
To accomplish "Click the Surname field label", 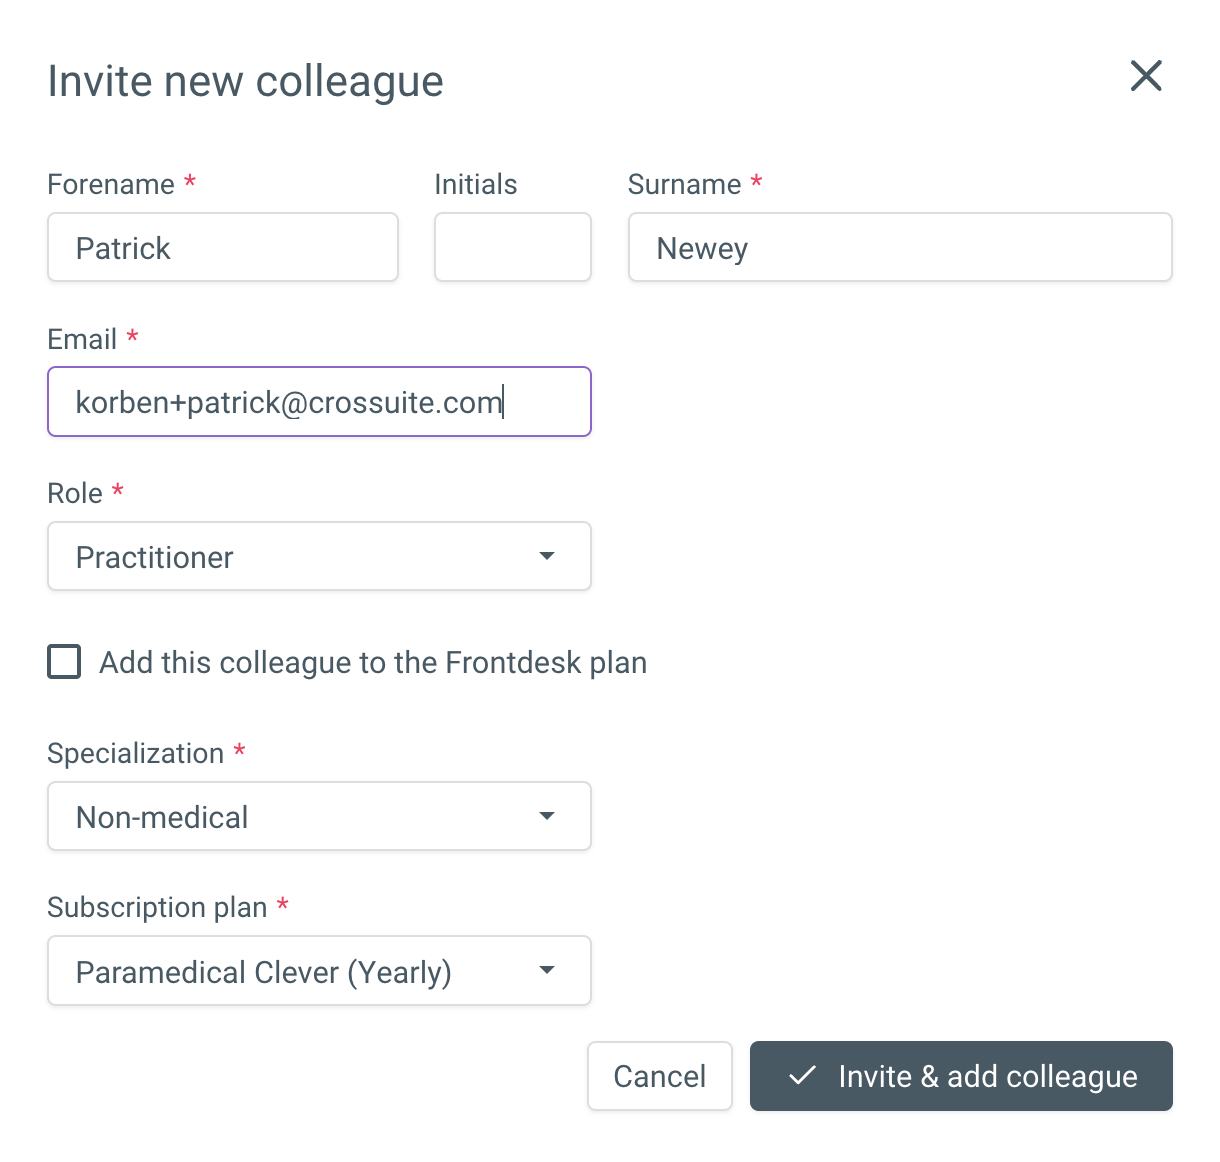I will pyautogui.click(x=684, y=184).
